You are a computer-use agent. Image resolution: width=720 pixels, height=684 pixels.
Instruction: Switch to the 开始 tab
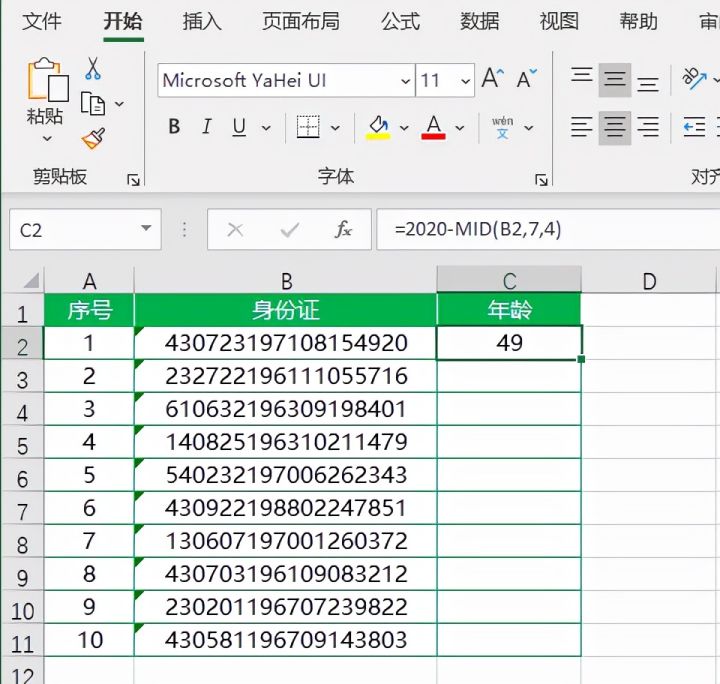pyautogui.click(x=123, y=22)
